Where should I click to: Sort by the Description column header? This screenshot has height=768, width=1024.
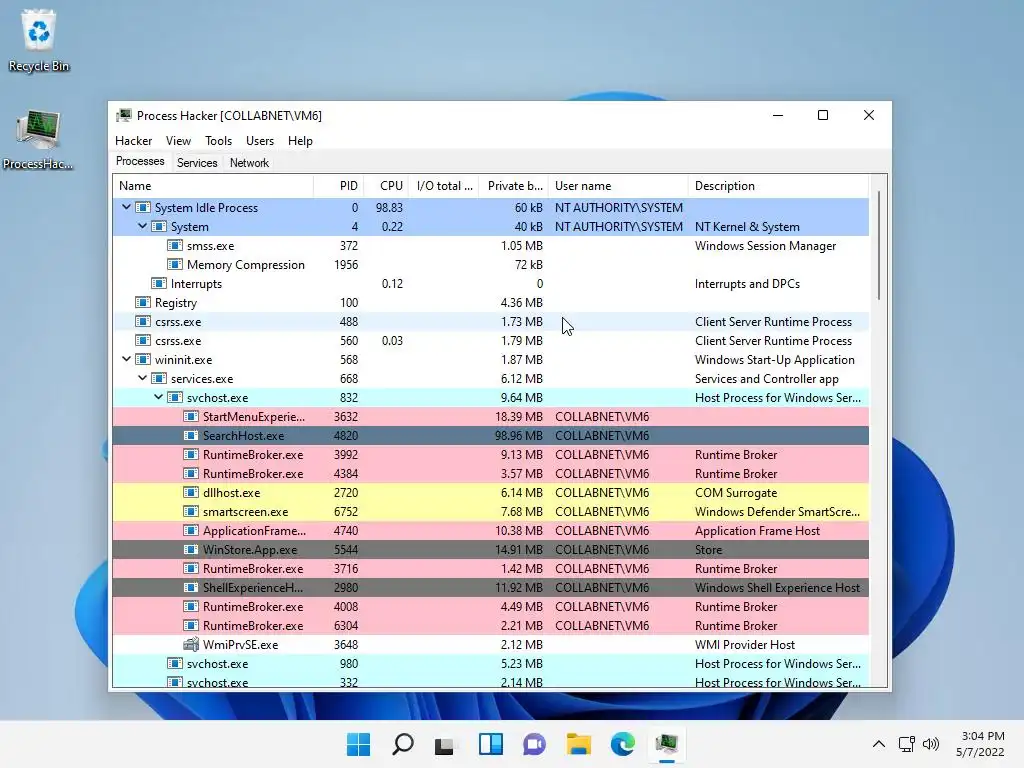pos(778,186)
